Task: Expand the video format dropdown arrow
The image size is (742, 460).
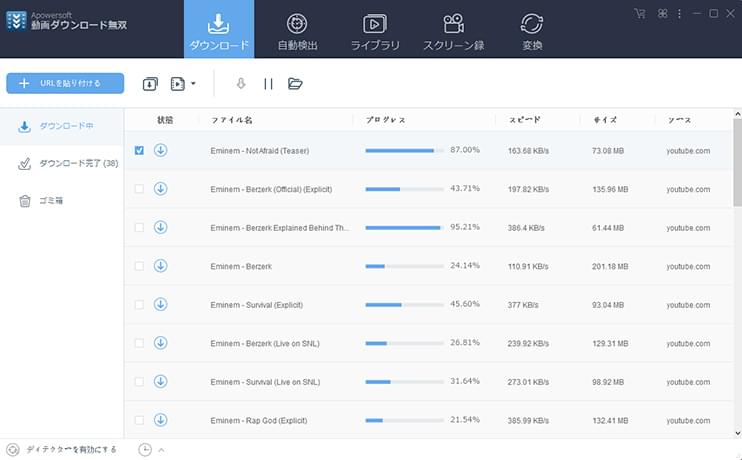Action: 193,84
